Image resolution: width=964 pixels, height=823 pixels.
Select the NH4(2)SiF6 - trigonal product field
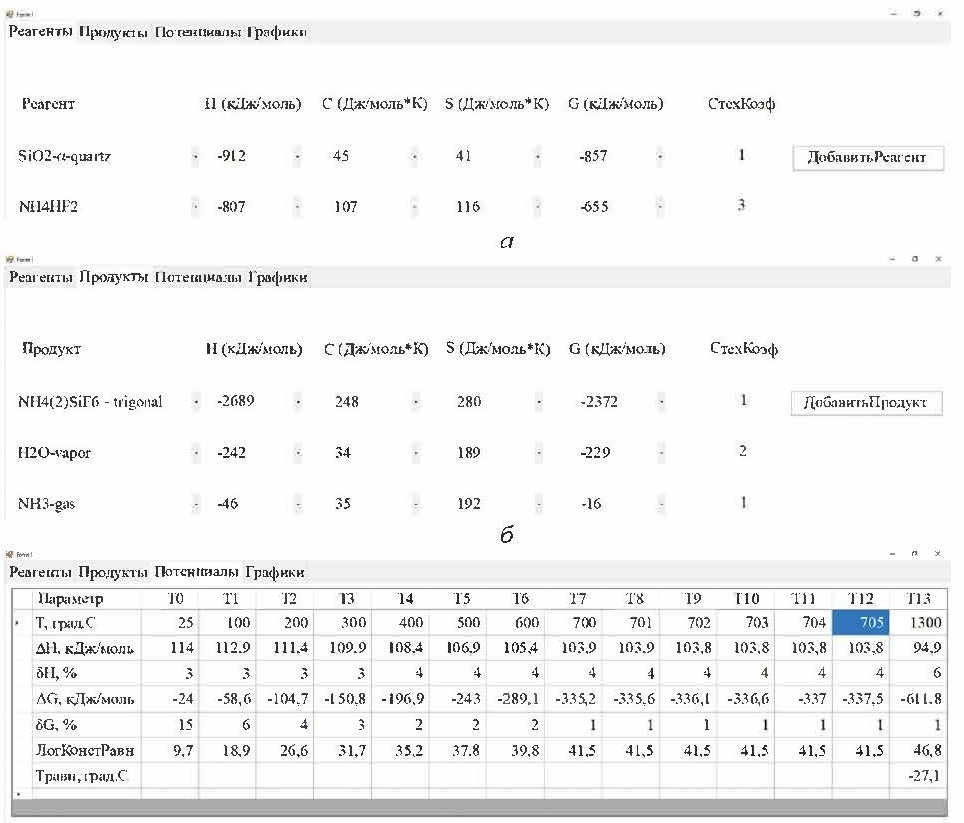(x=90, y=402)
